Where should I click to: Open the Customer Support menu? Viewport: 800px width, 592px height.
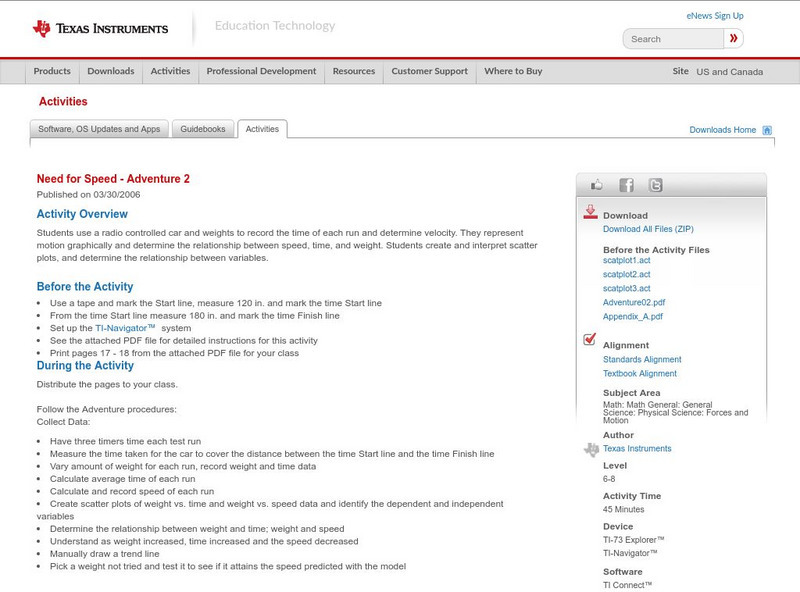click(x=430, y=71)
